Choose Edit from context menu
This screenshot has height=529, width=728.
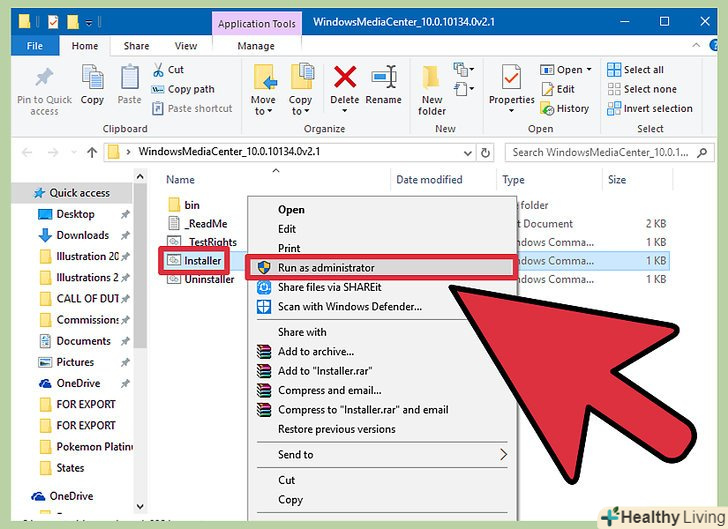pos(287,229)
